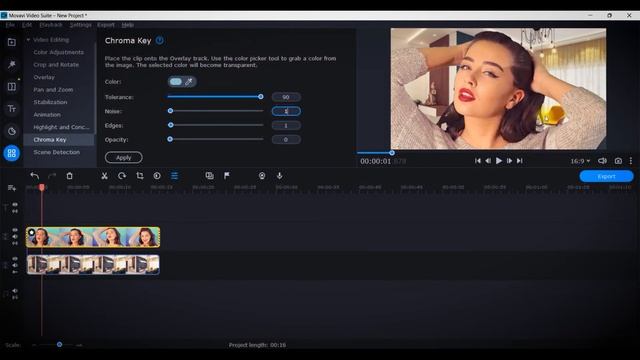Click the Record Video webcam icon
The image size is (640, 360).
[262, 176]
